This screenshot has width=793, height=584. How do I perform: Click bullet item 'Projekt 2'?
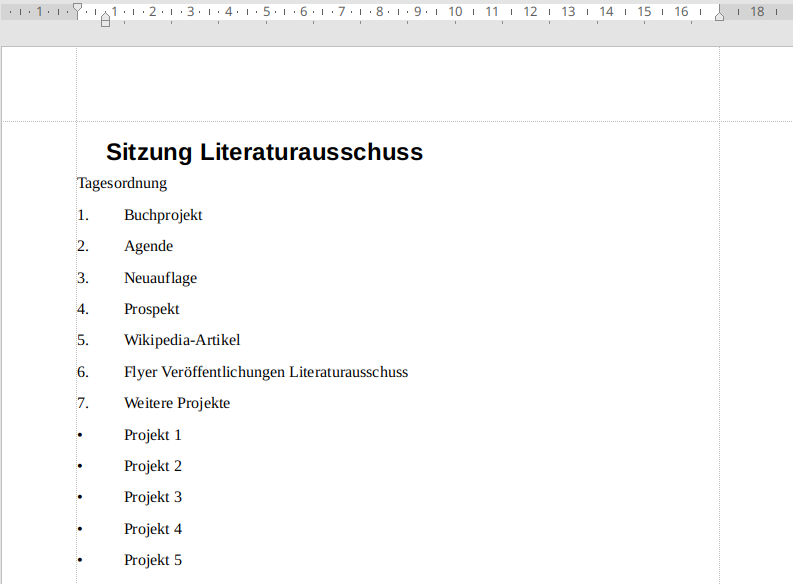pos(153,466)
